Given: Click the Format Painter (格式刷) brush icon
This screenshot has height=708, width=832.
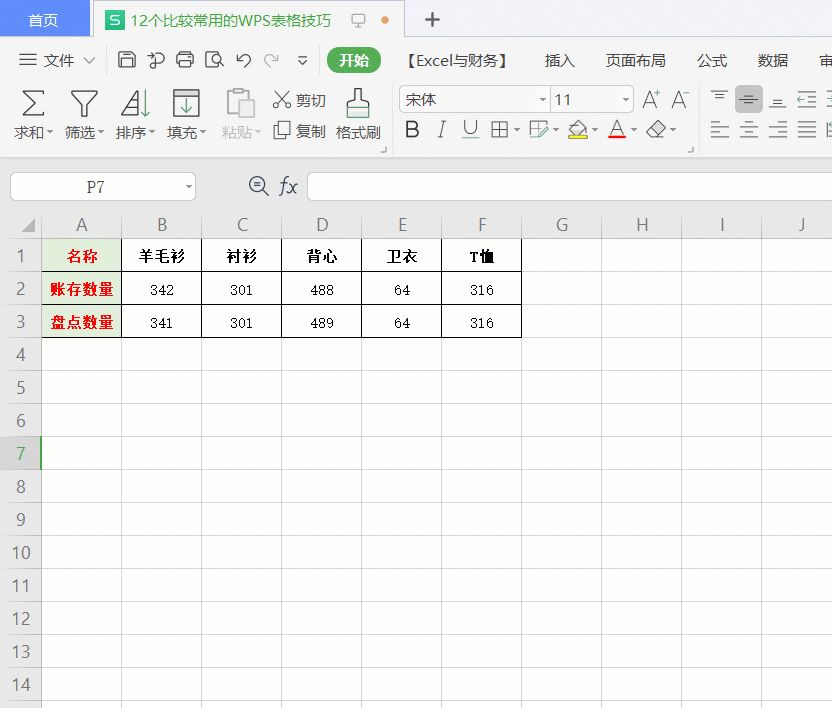Looking at the screenshot, I should (357, 103).
